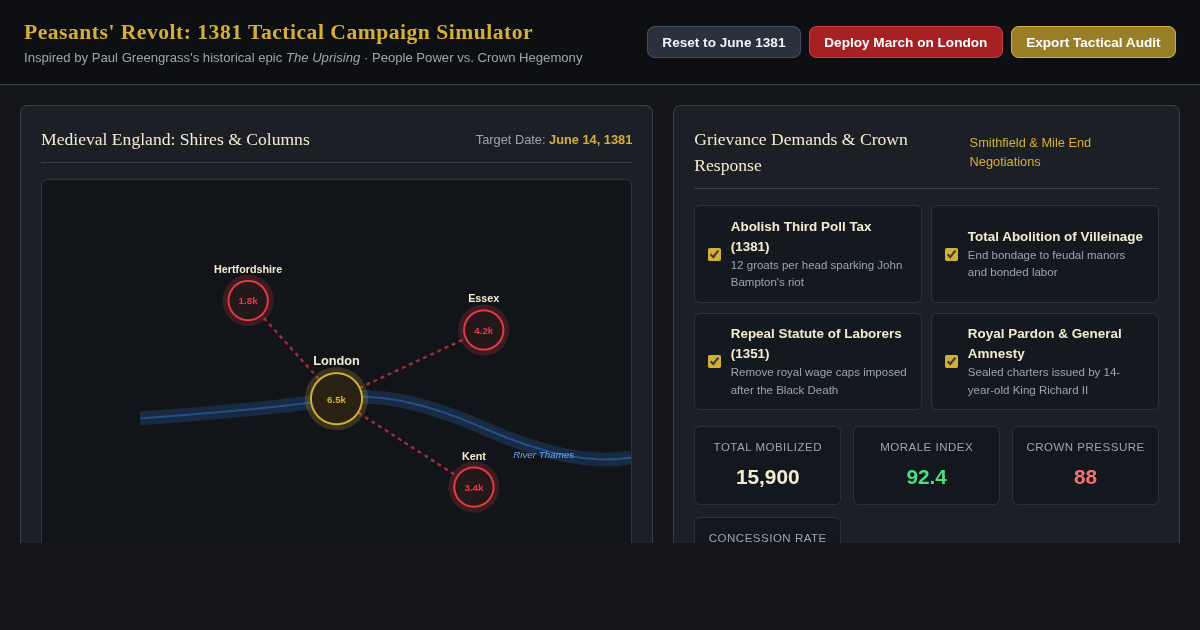This screenshot has height=630, width=1200.
Task: Click the Grievance Demands & Crown Response heading
Action: (x=801, y=152)
